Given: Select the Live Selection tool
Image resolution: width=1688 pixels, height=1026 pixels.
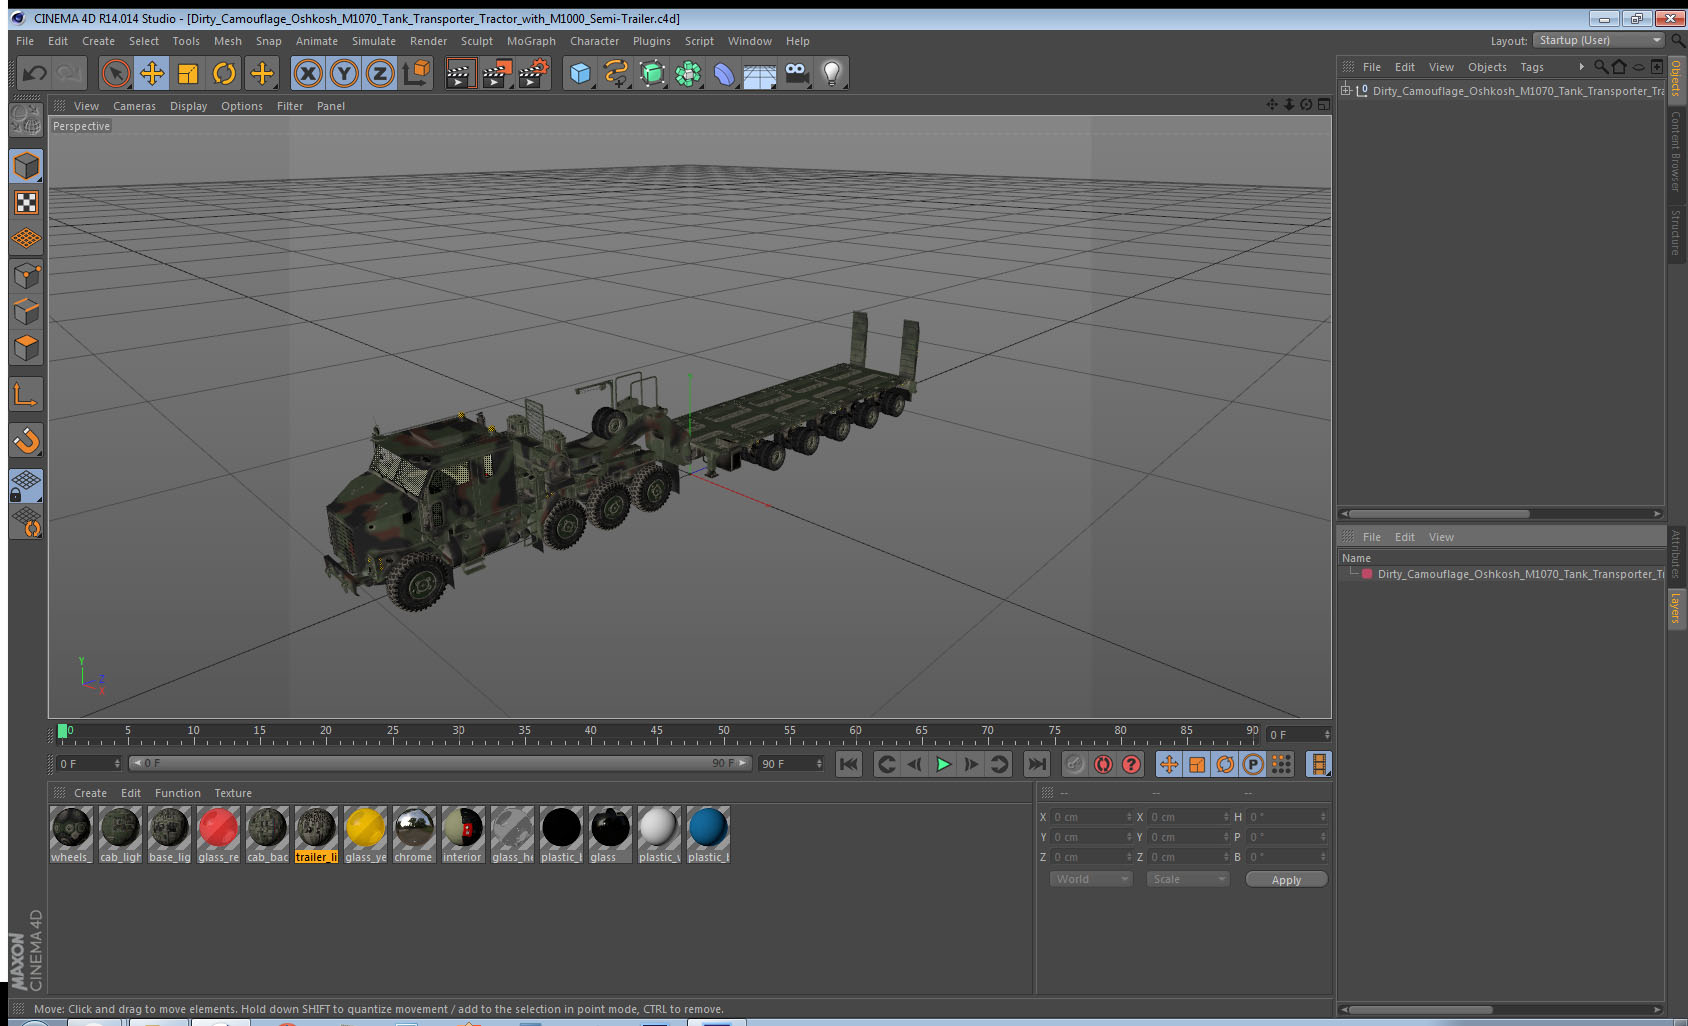Looking at the screenshot, I should [x=116, y=73].
